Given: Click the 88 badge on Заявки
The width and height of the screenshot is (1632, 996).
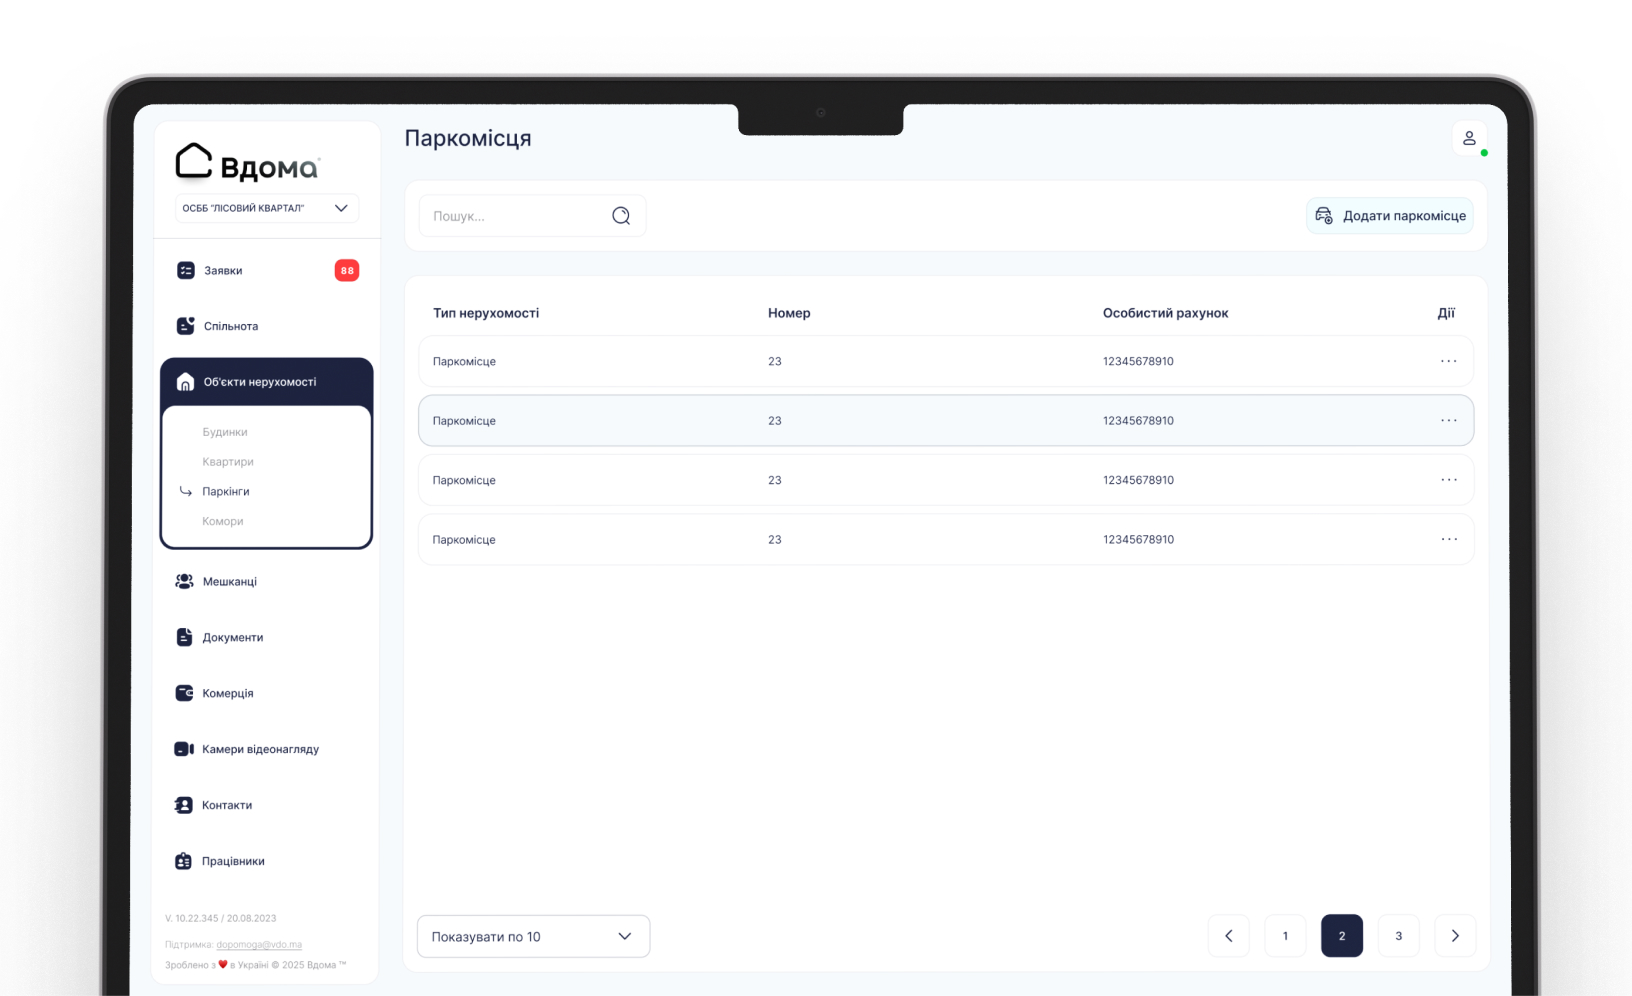Looking at the screenshot, I should tap(347, 270).
